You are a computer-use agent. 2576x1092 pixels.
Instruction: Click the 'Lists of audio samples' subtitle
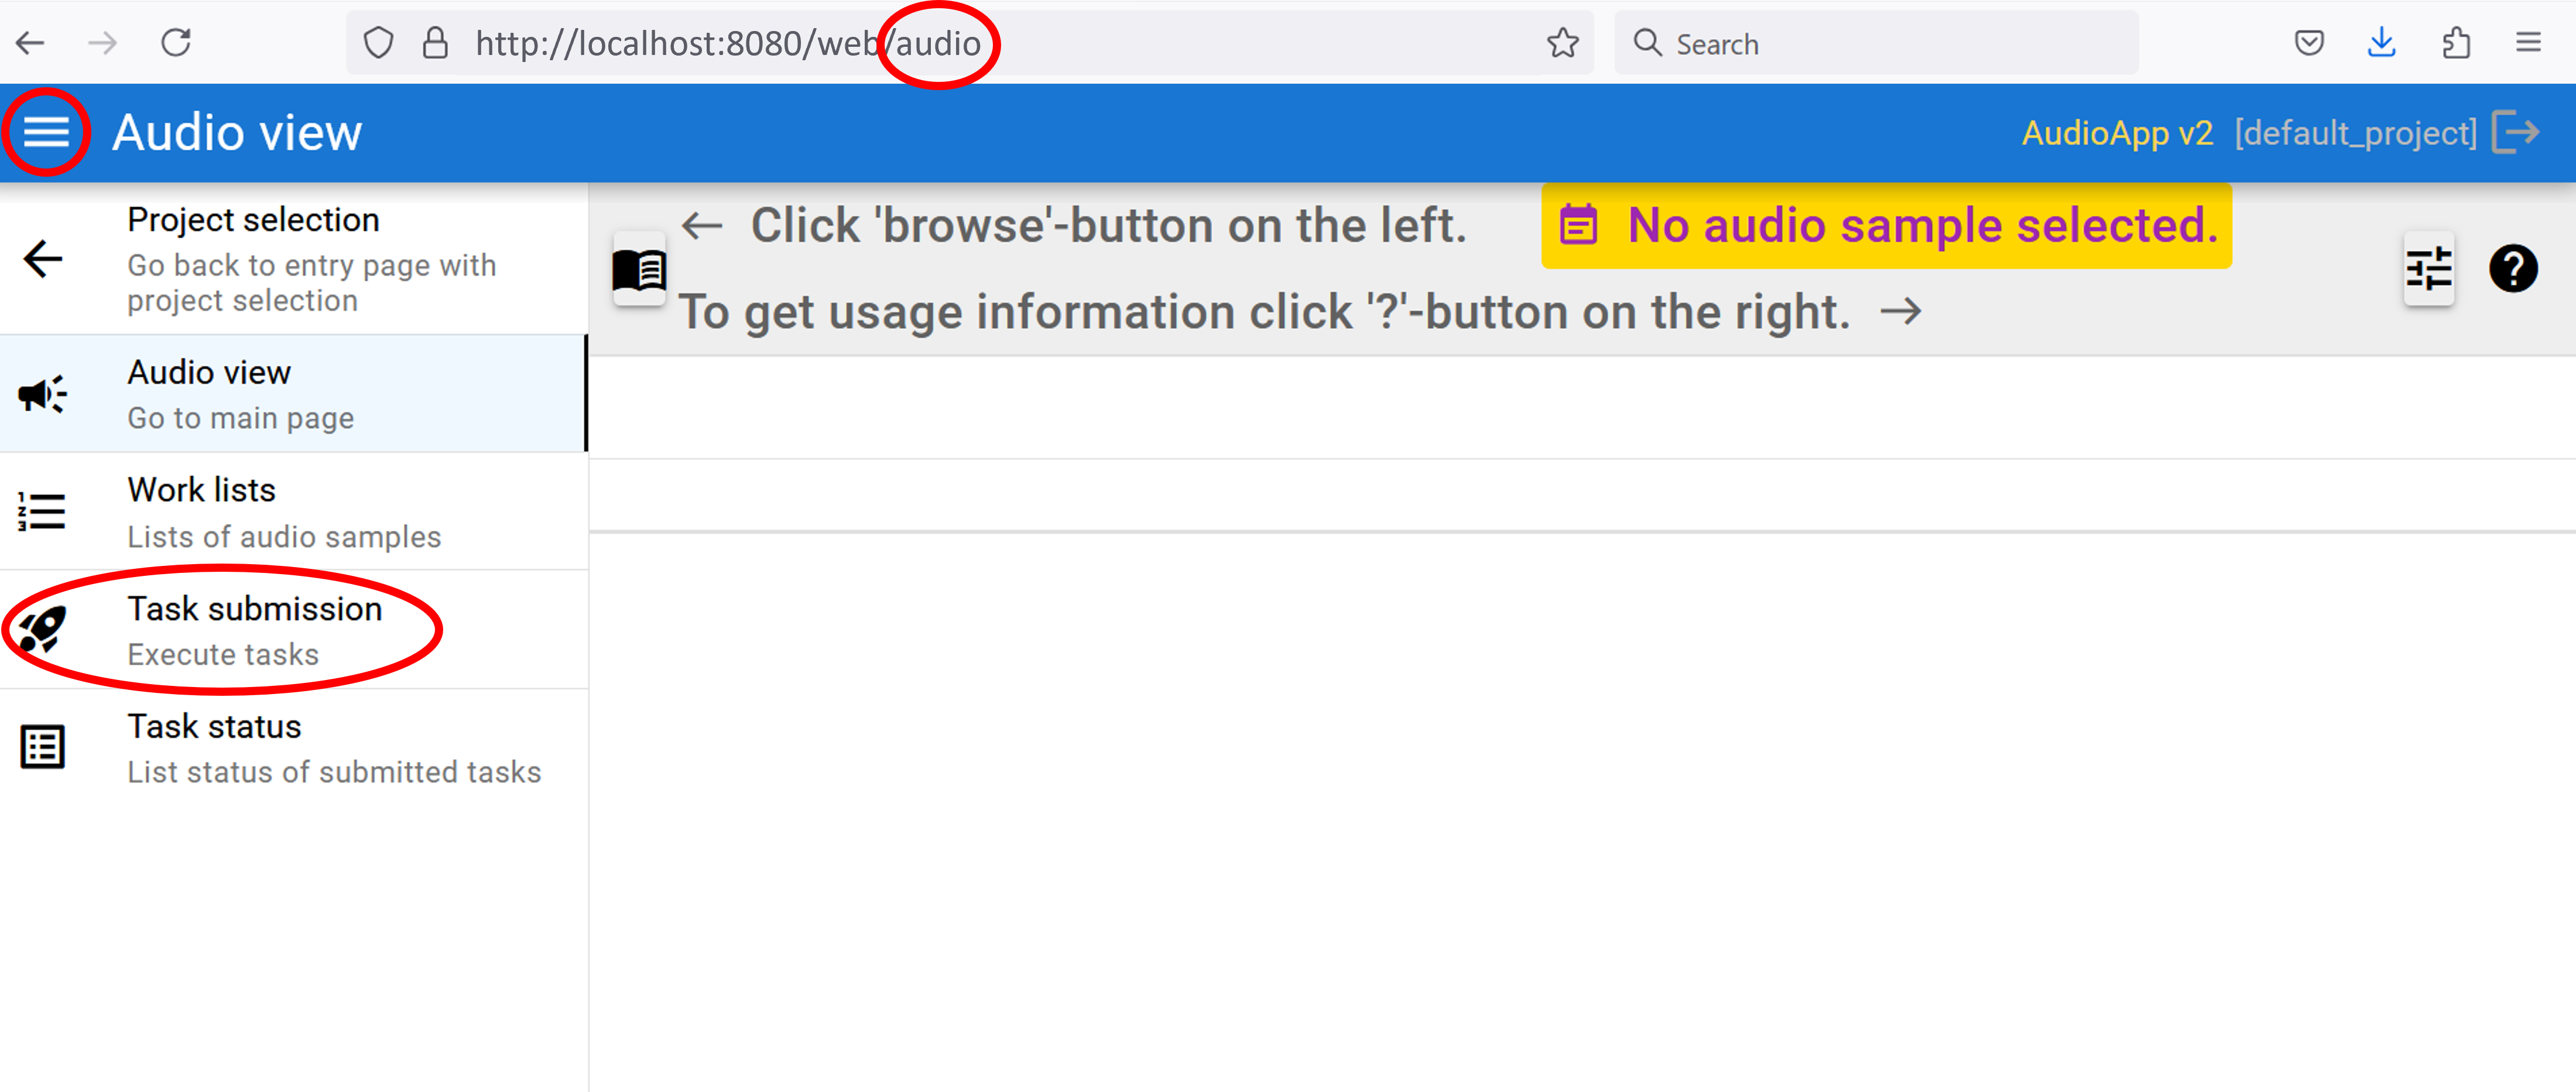pos(284,537)
